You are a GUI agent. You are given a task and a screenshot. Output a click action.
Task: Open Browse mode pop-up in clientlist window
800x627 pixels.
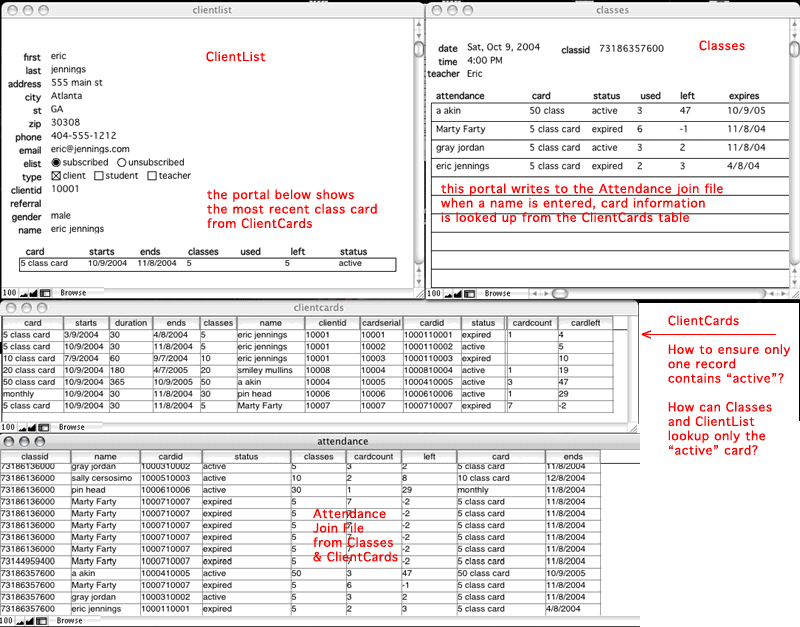(73, 293)
